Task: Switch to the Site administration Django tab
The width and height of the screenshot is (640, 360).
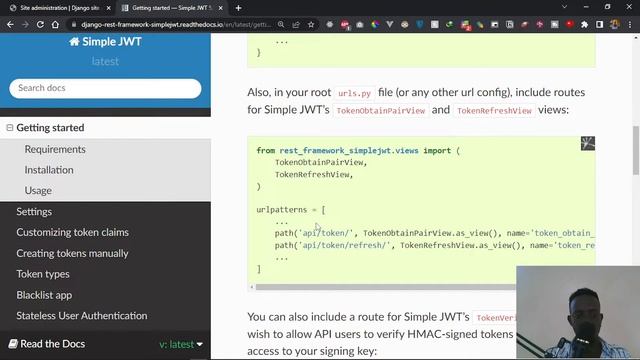Action: 60,8
